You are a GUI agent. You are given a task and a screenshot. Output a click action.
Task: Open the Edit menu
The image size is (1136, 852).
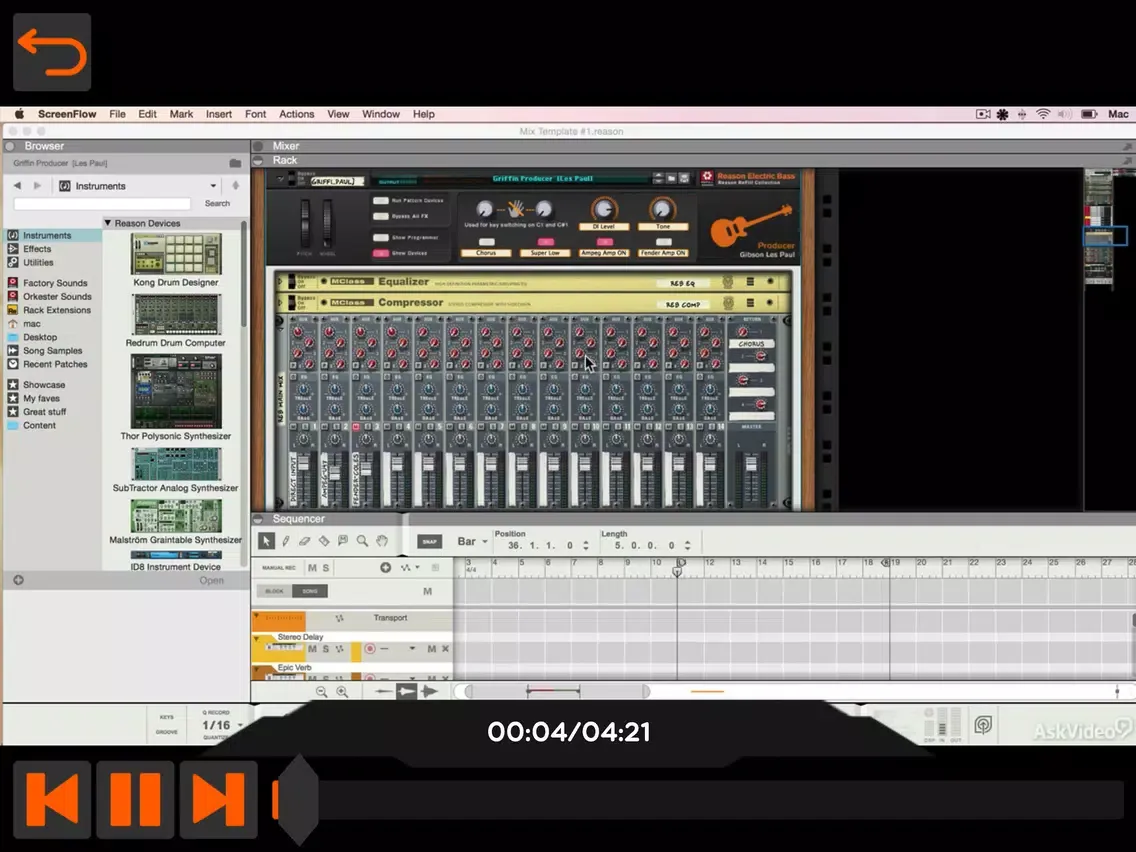click(147, 114)
